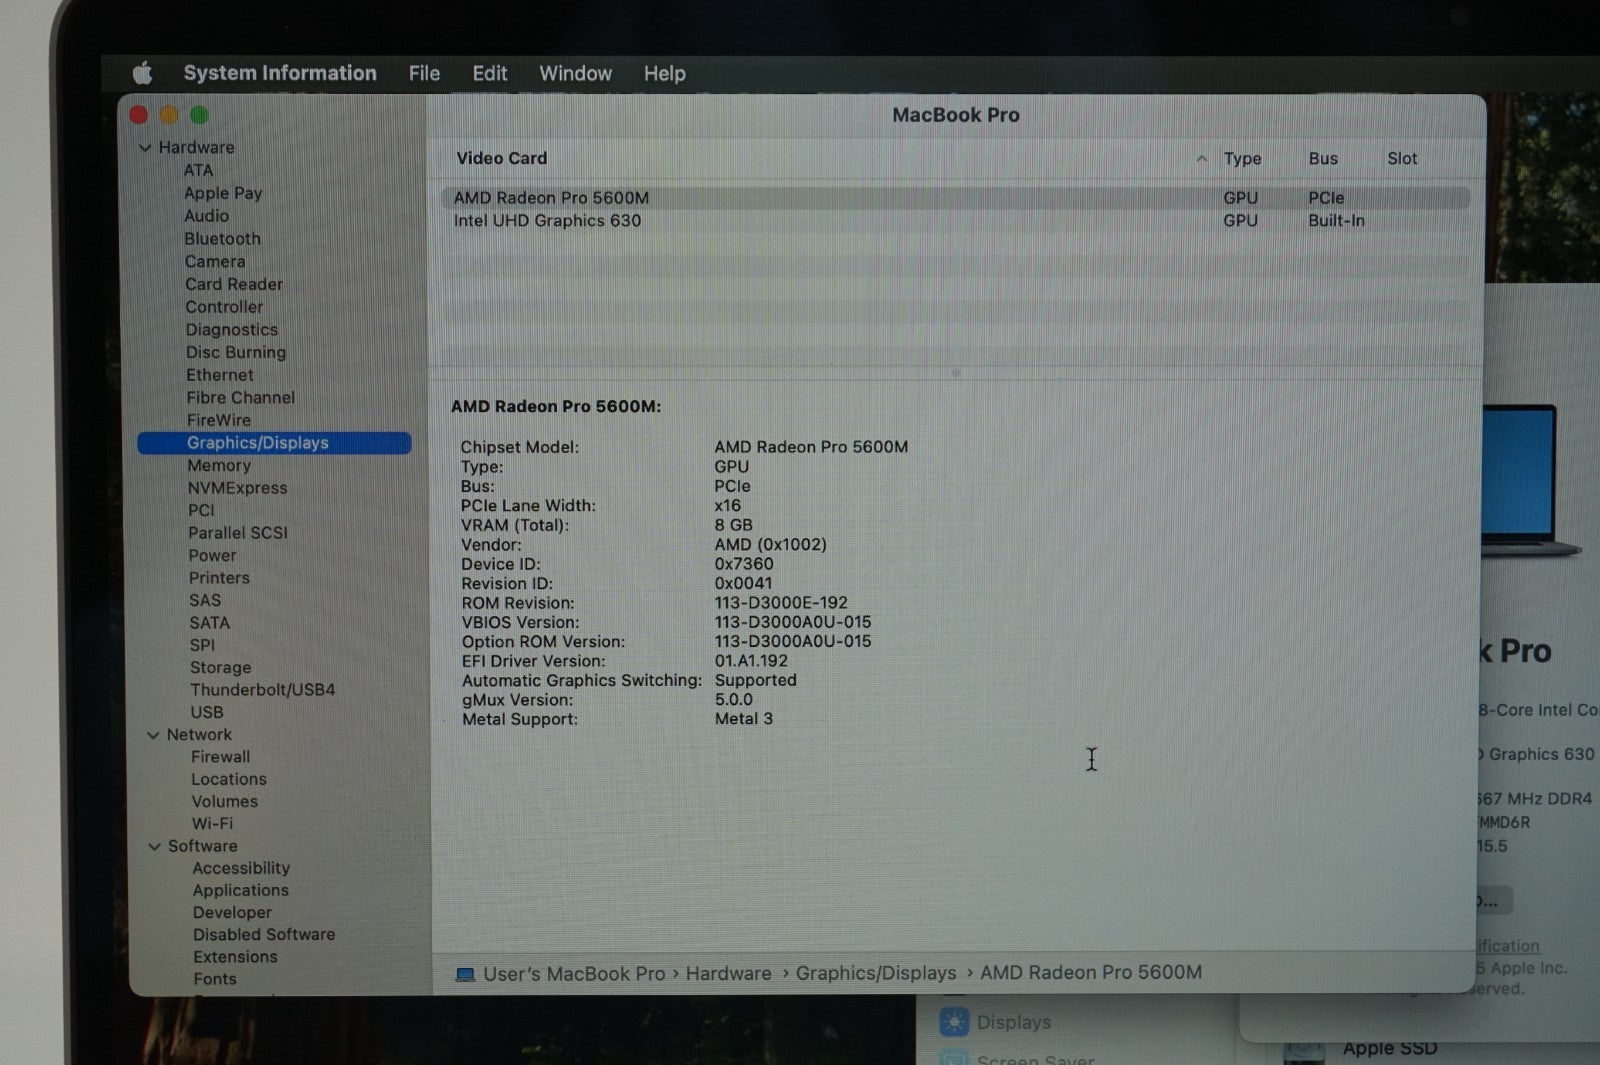
Task: Click the ROM Revision value 113-D3000E-192
Action: click(781, 603)
